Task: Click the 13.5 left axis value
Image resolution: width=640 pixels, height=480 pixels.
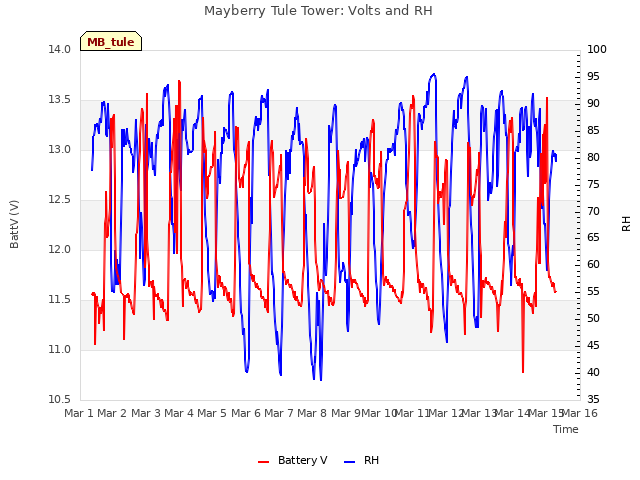Action: click(59, 100)
